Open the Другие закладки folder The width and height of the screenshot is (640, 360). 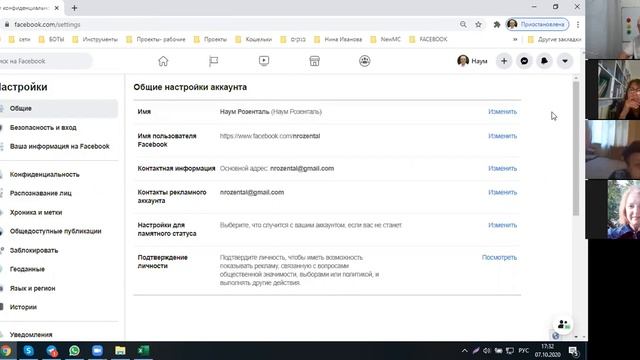click(x=554, y=39)
